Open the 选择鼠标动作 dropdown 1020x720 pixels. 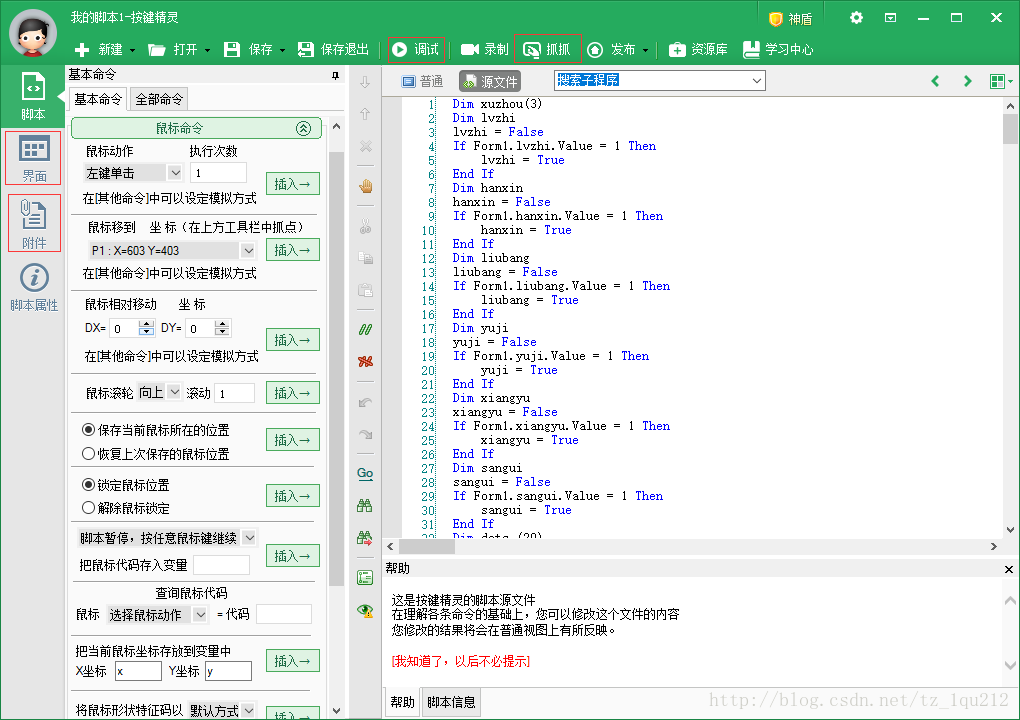click(200, 614)
